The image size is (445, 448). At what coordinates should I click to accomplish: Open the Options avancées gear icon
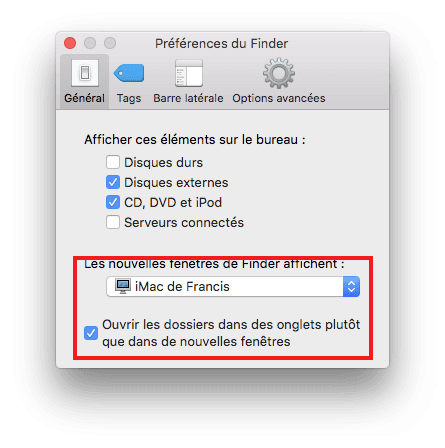click(279, 73)
